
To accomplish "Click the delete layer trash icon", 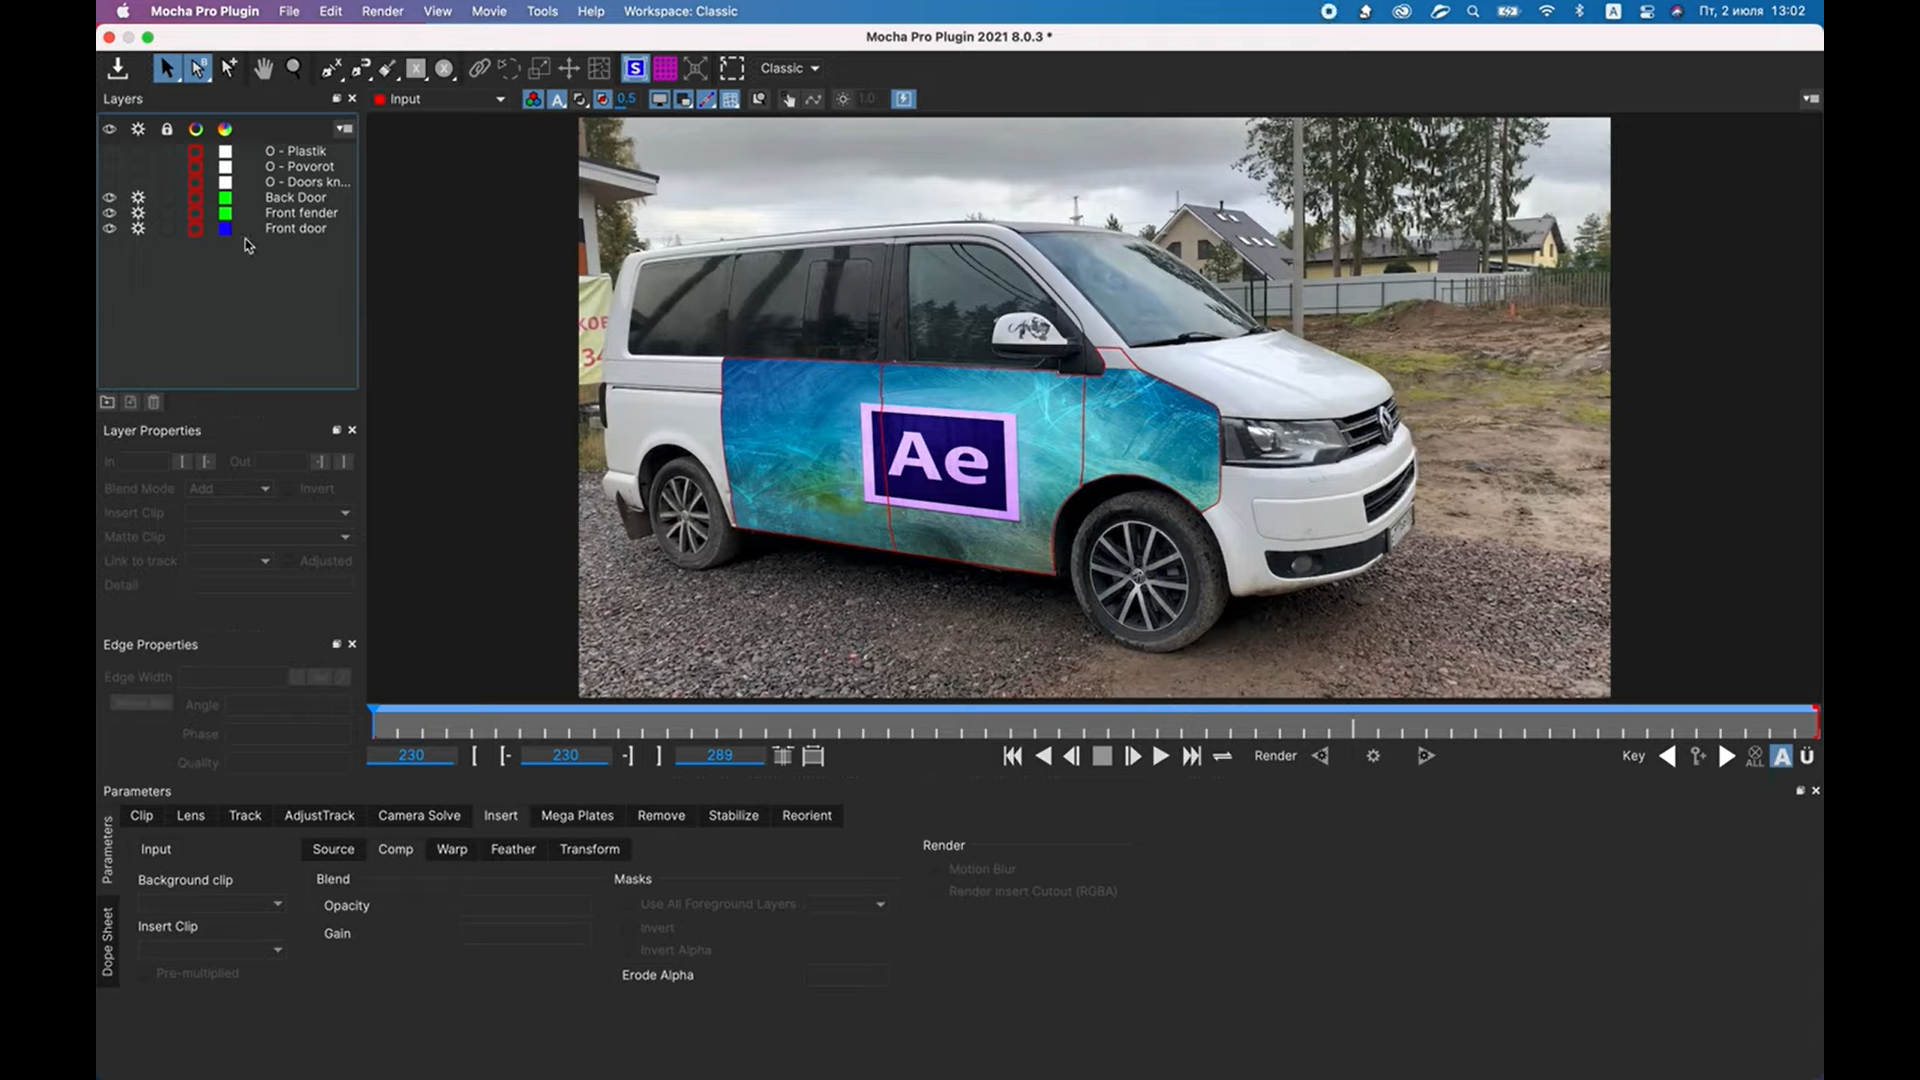I will click(x=153, y=402).
